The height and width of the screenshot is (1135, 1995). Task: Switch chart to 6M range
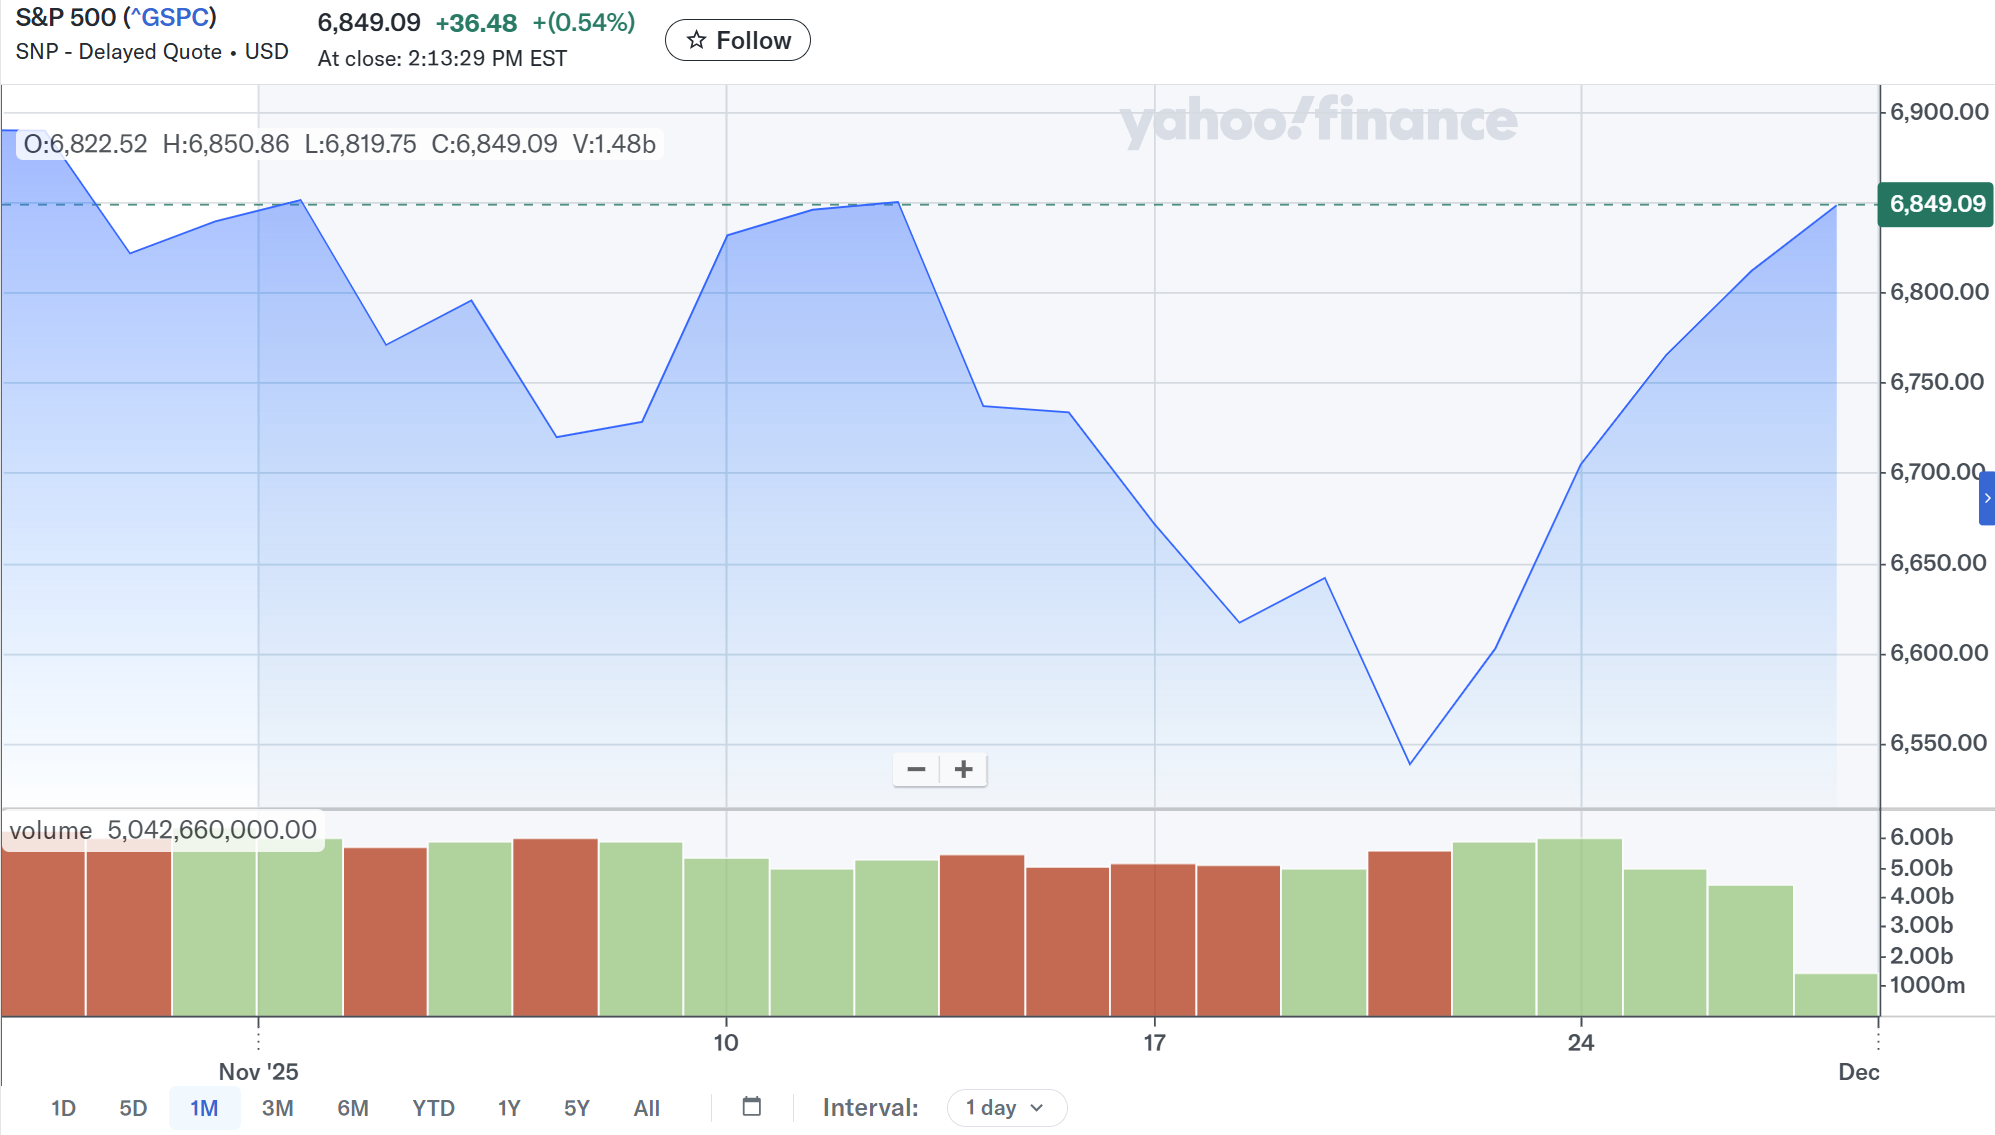click(x=352, y=1108)
